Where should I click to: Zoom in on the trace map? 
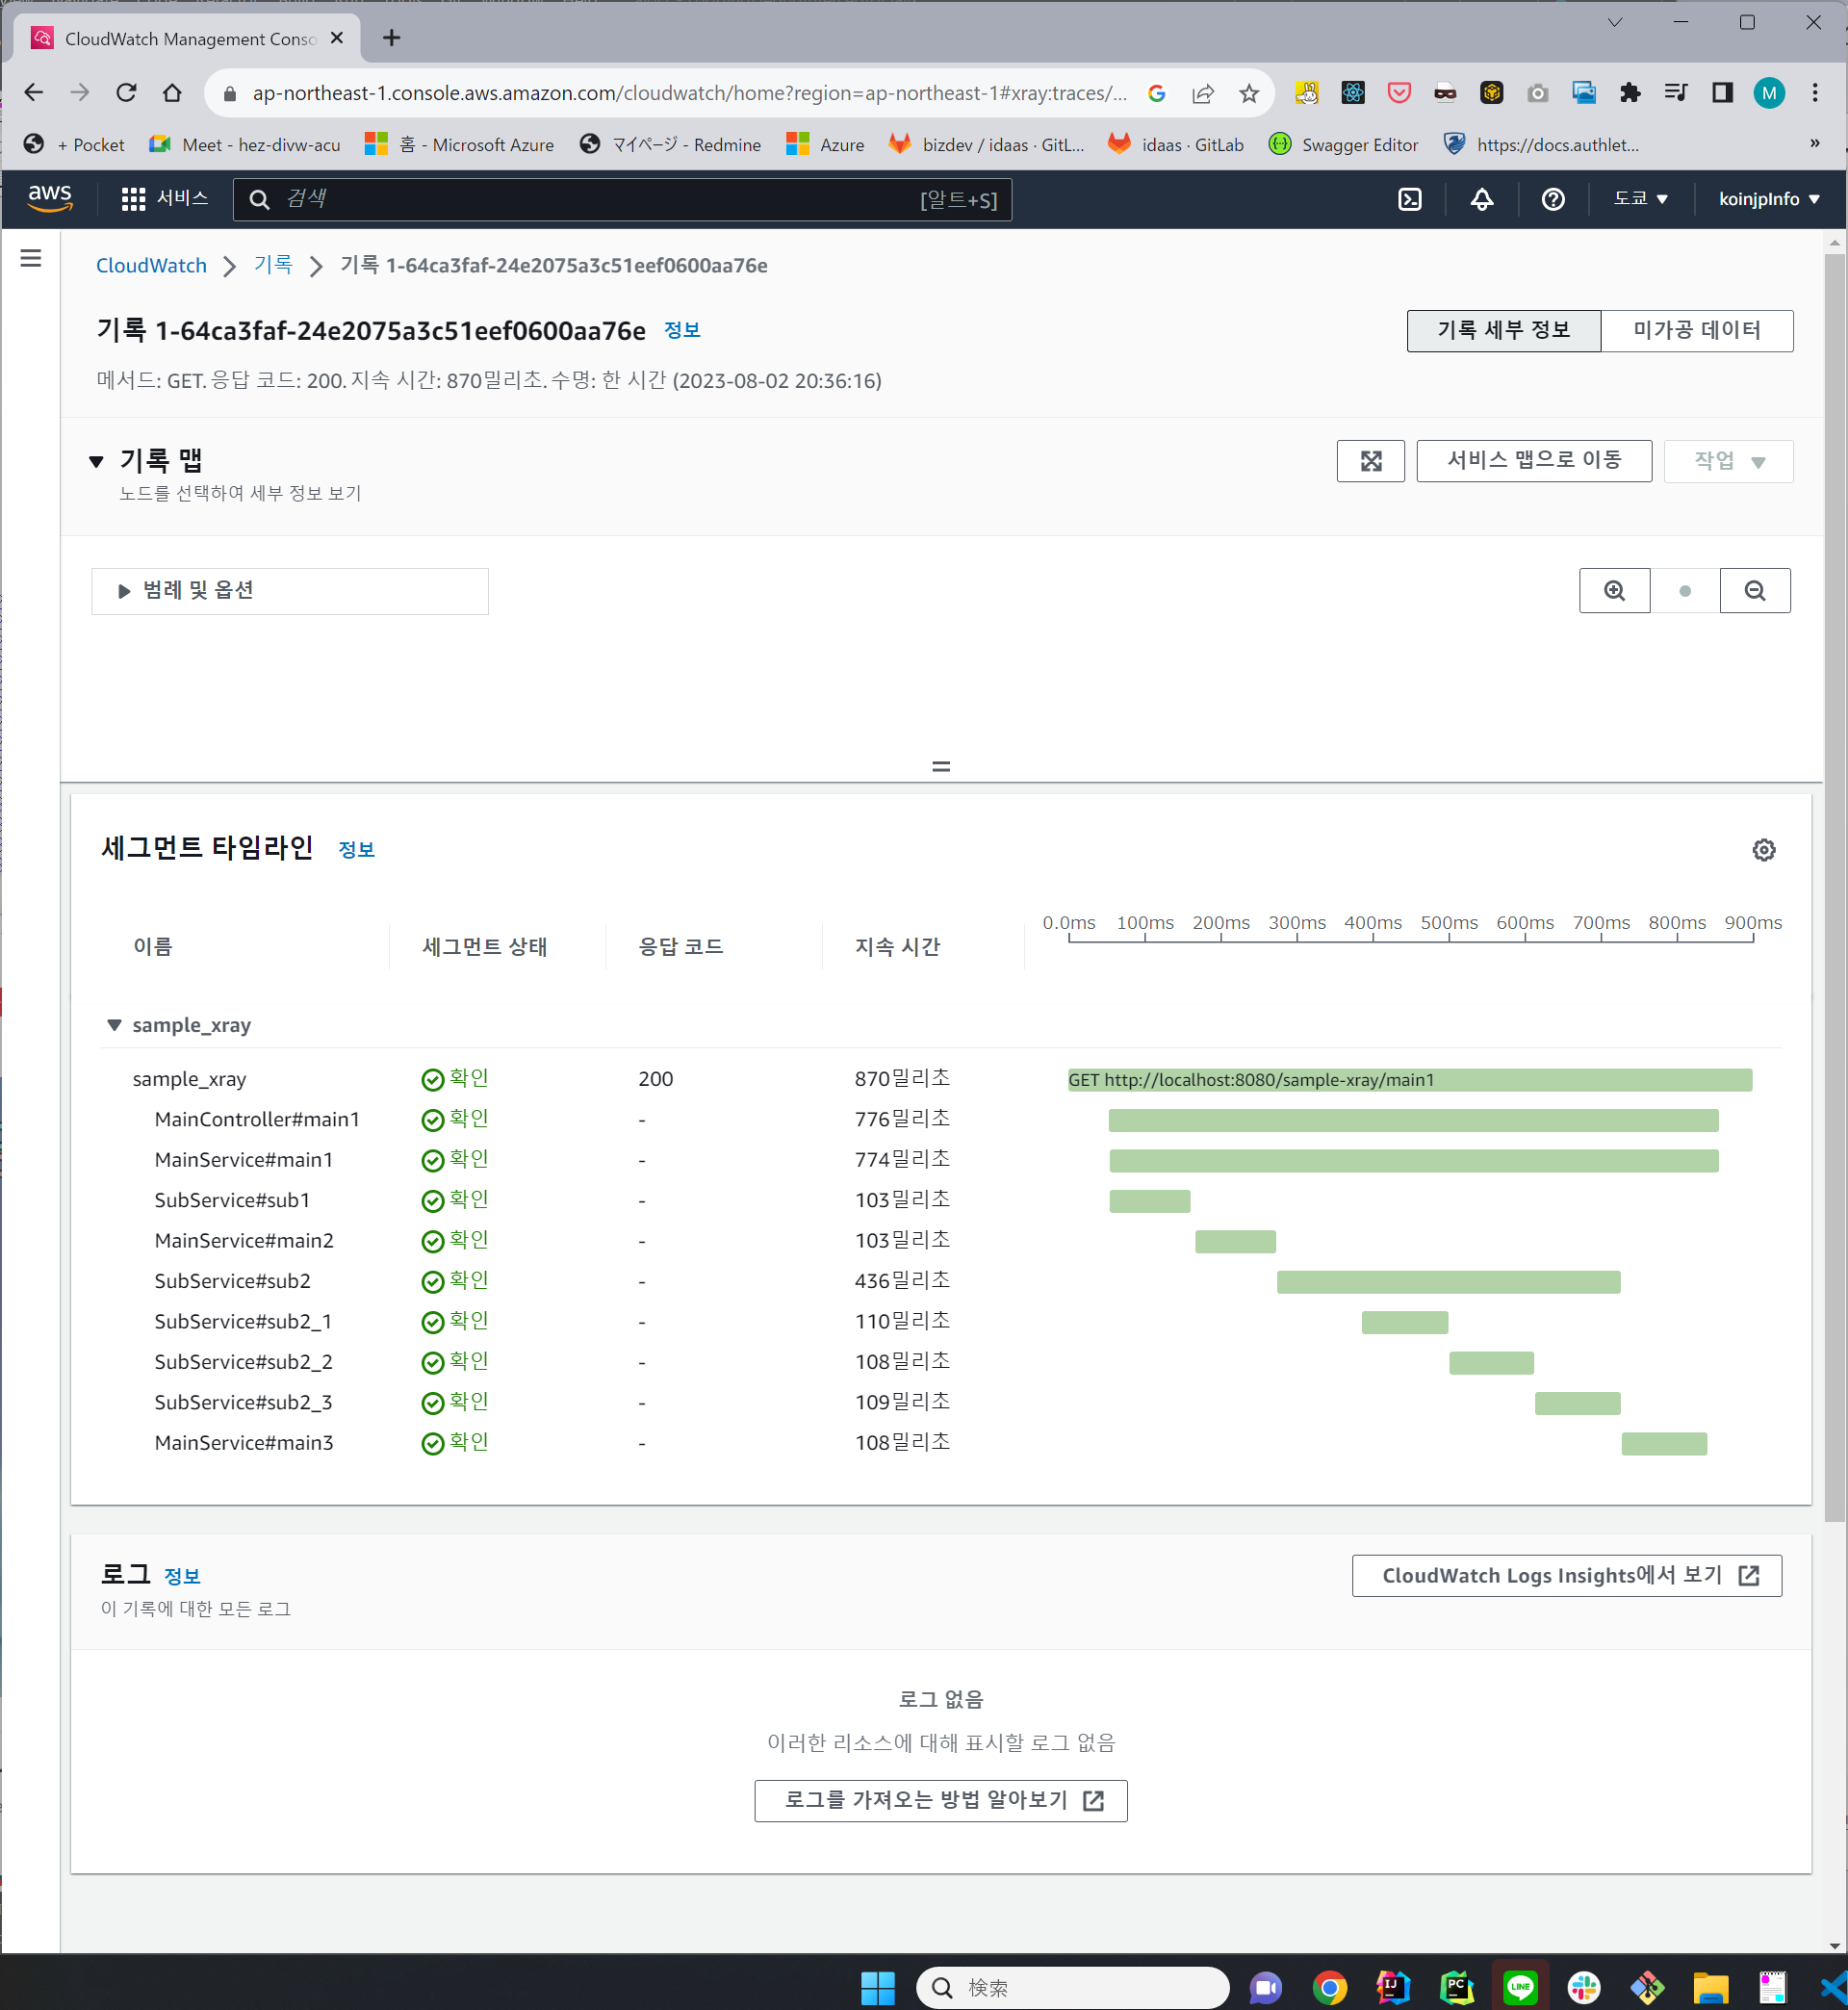pos(1614,591)
